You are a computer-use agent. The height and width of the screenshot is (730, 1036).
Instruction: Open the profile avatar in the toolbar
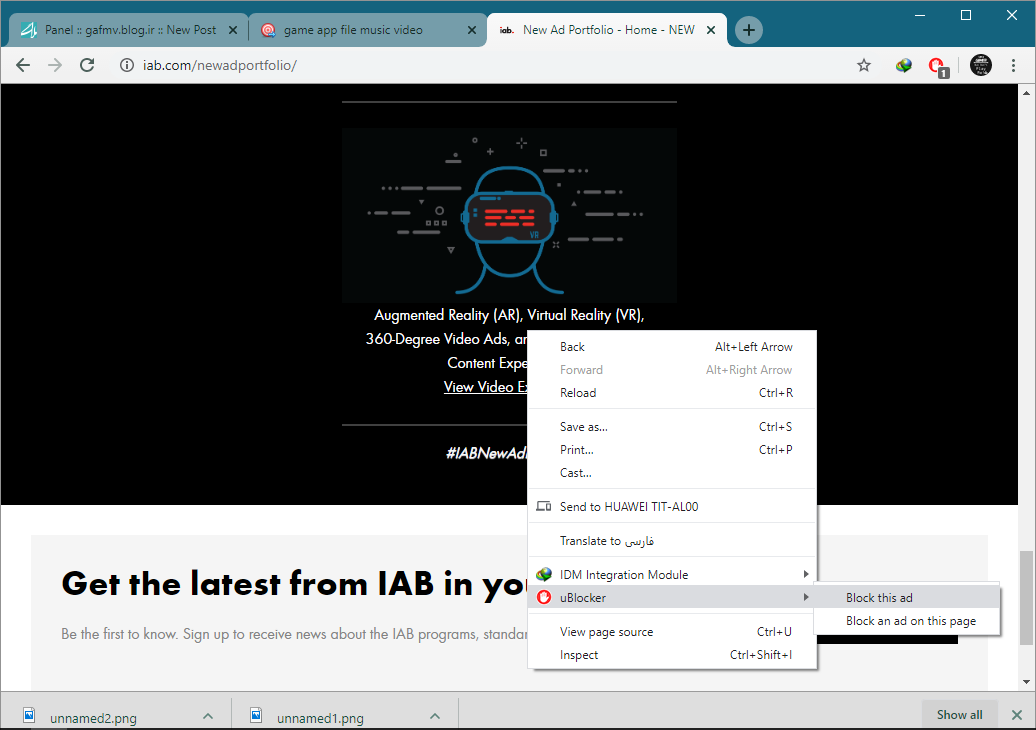tap(980, 65)
